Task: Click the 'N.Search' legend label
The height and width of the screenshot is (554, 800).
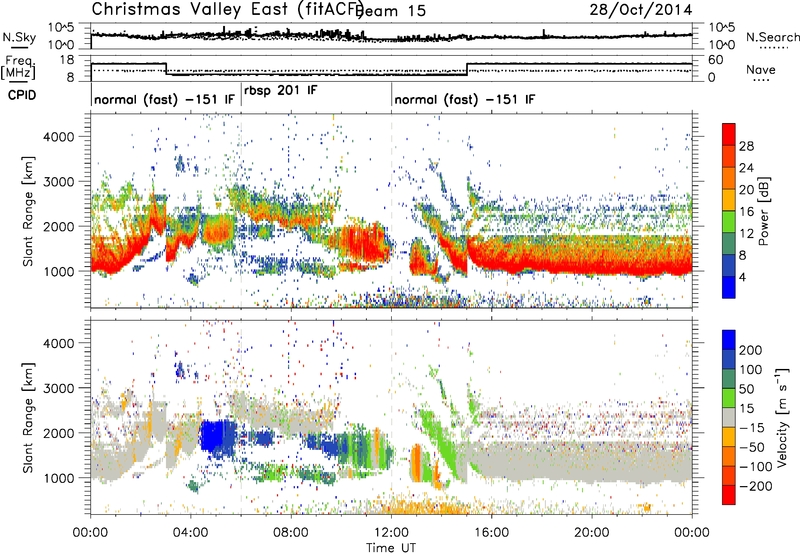Action: [772, 37]
